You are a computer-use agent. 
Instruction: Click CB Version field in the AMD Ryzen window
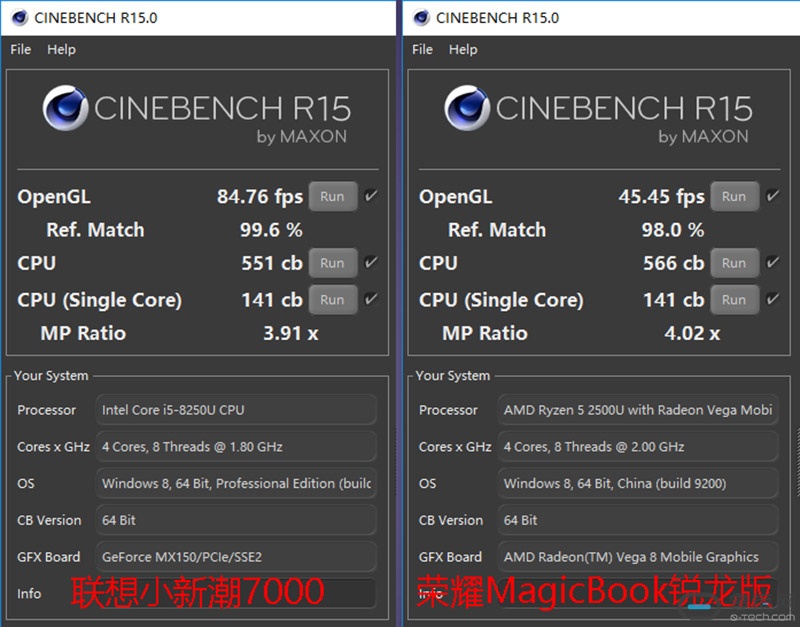(x=638, y=520)
